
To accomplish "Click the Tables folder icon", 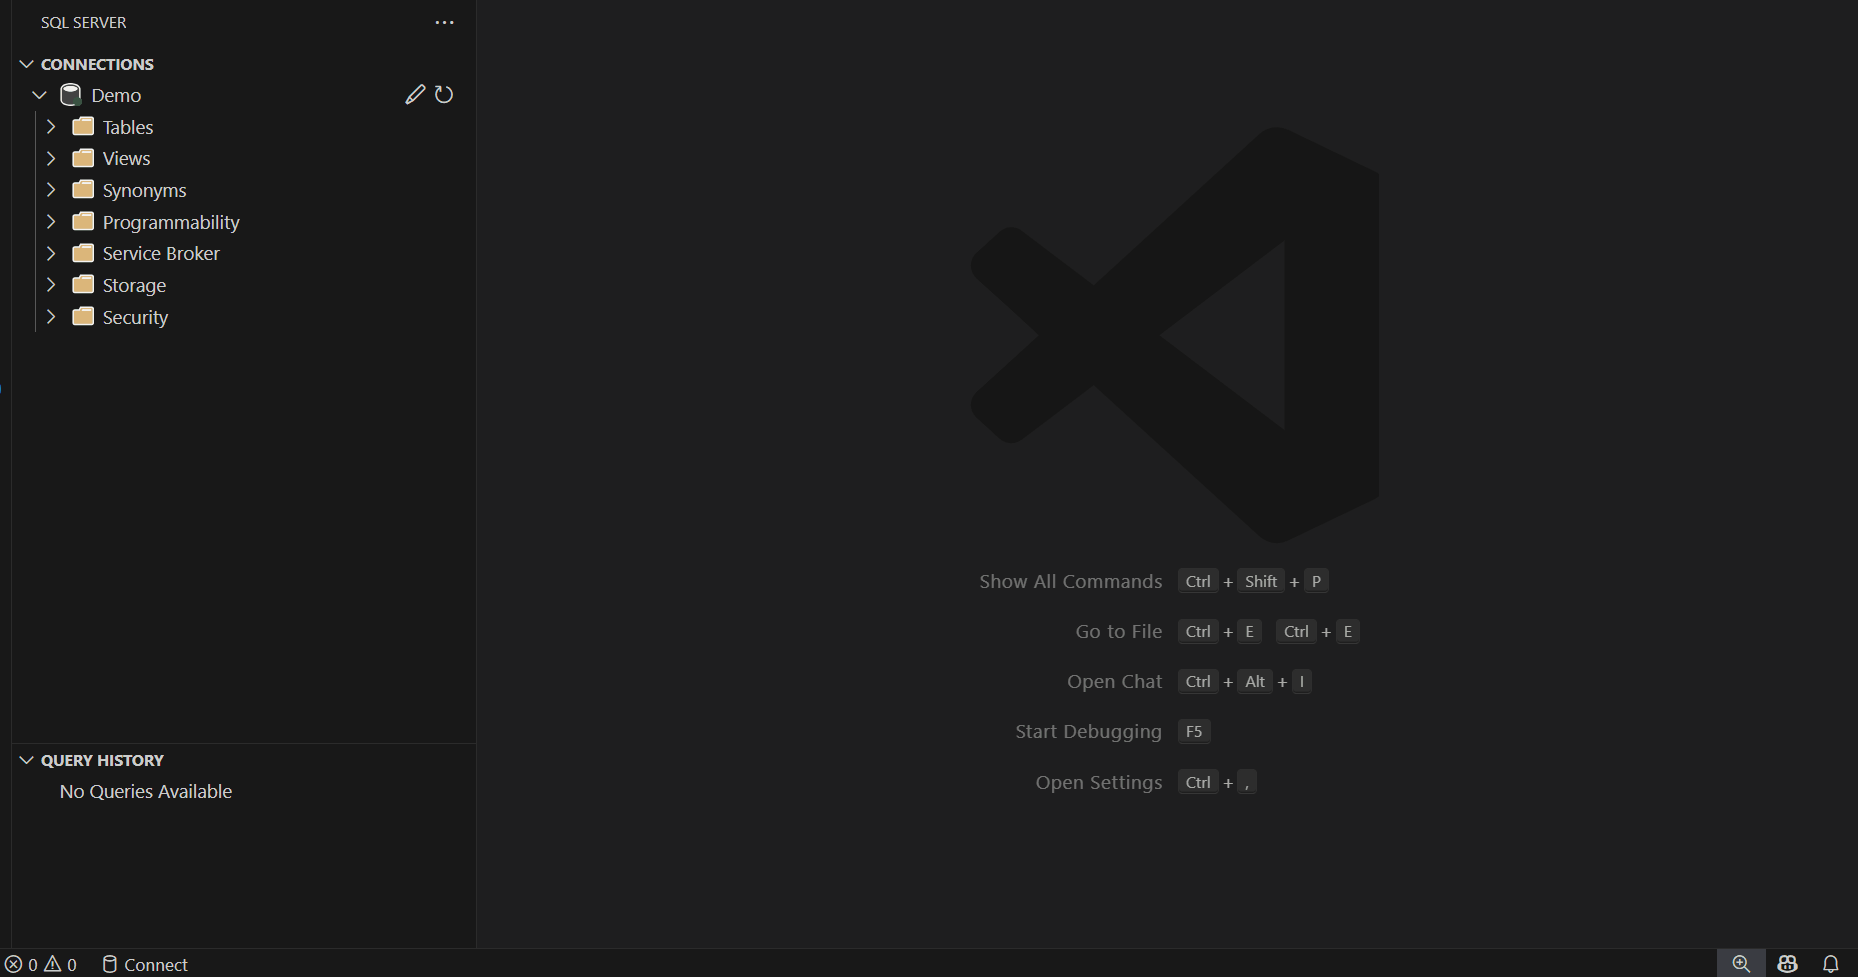I will tap(84, 126).
